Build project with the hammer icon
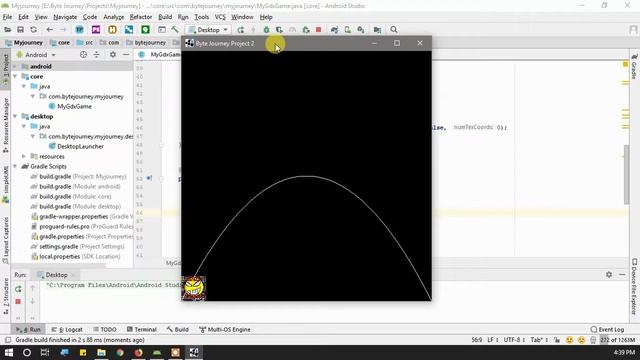 [x=175, y=30]
